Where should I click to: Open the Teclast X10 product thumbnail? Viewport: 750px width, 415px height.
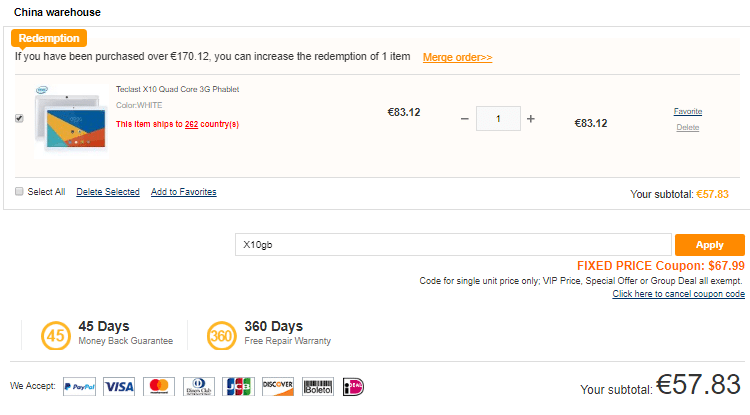69,118
